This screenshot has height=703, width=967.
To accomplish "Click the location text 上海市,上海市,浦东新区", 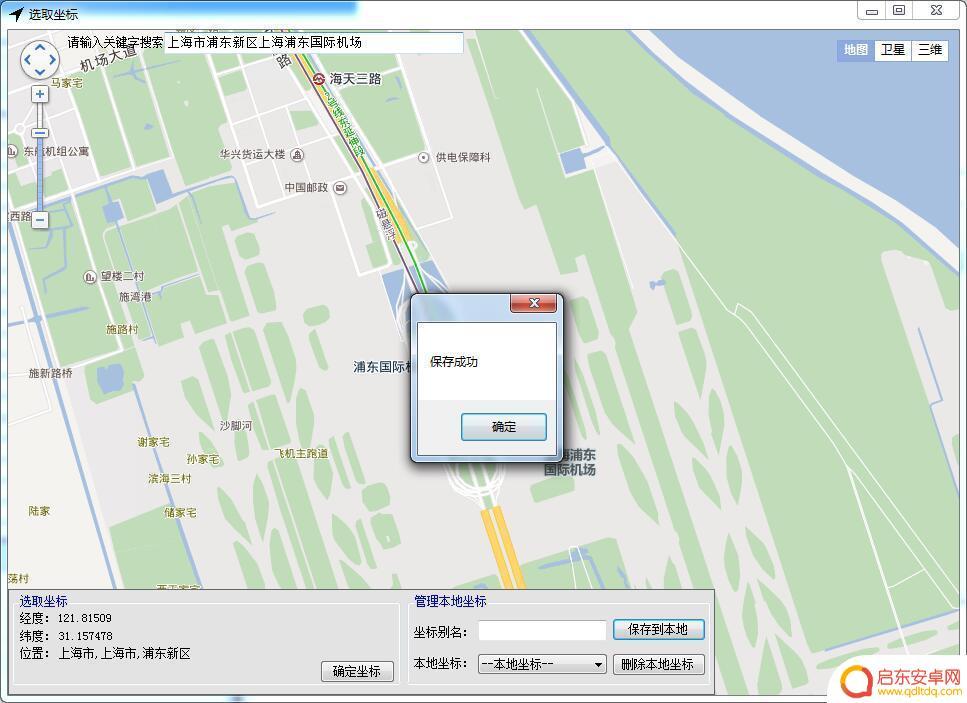I will point(124,654).
